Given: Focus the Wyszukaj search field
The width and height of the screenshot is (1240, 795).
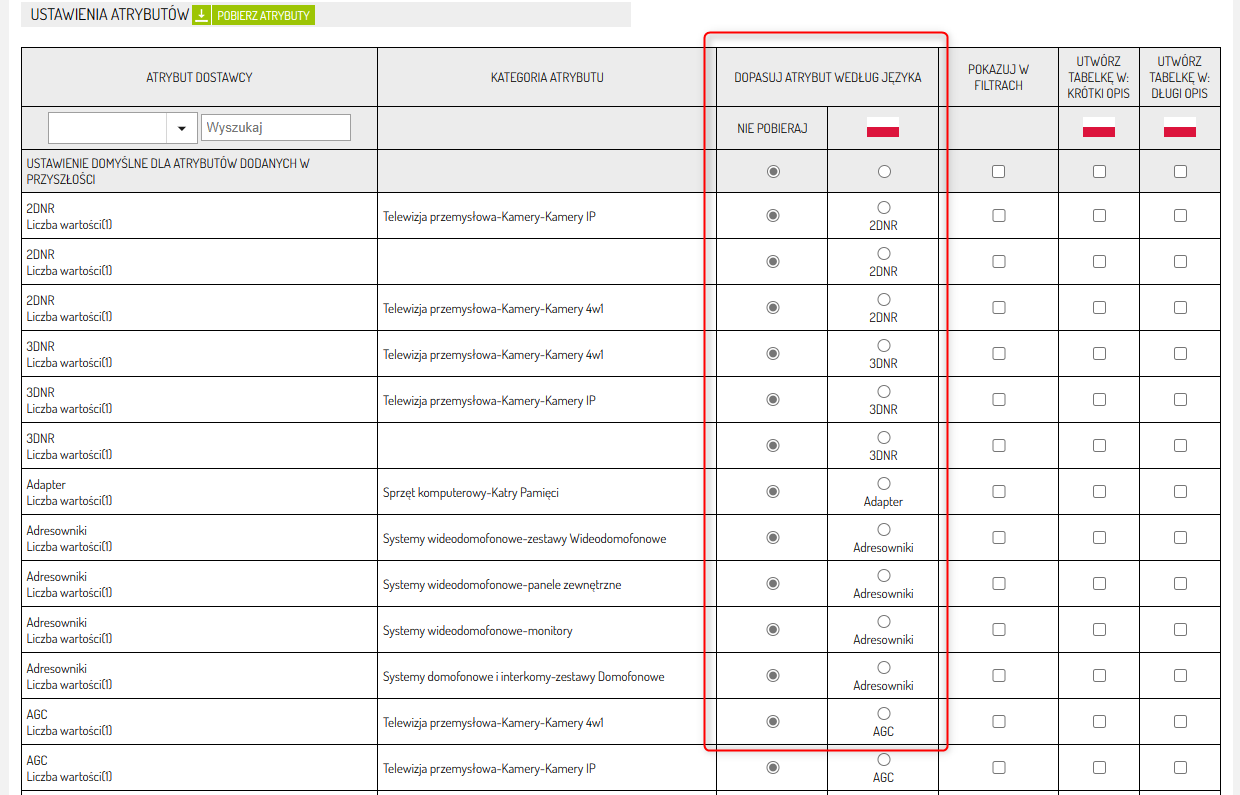Looking at the screenshot, I should pos(276,128).
